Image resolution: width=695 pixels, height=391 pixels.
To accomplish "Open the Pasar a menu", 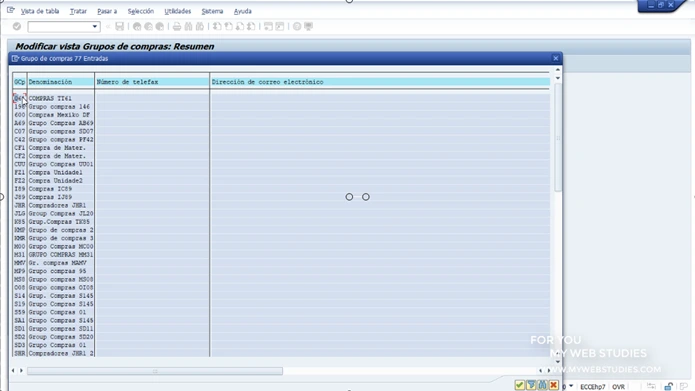I will click(107, 11).
